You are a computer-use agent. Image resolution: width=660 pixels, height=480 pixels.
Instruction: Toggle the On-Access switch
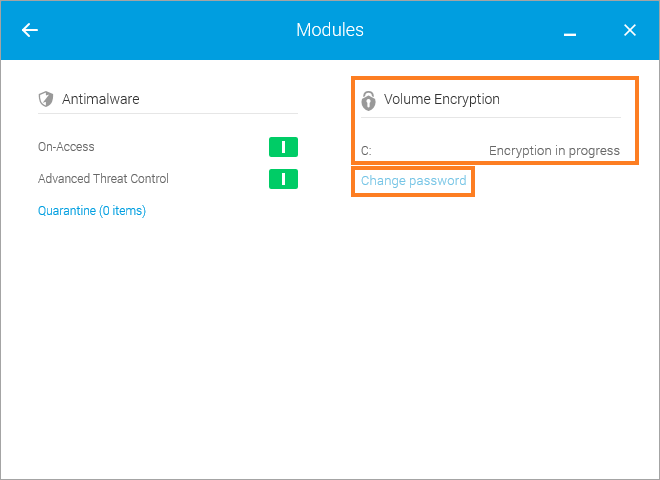click(283, 147)
